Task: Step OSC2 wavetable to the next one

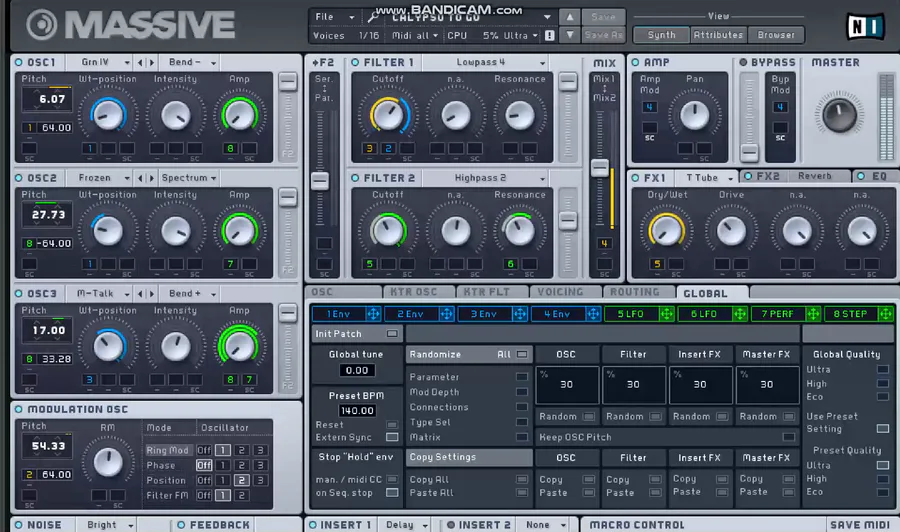Action: (152, 178)
